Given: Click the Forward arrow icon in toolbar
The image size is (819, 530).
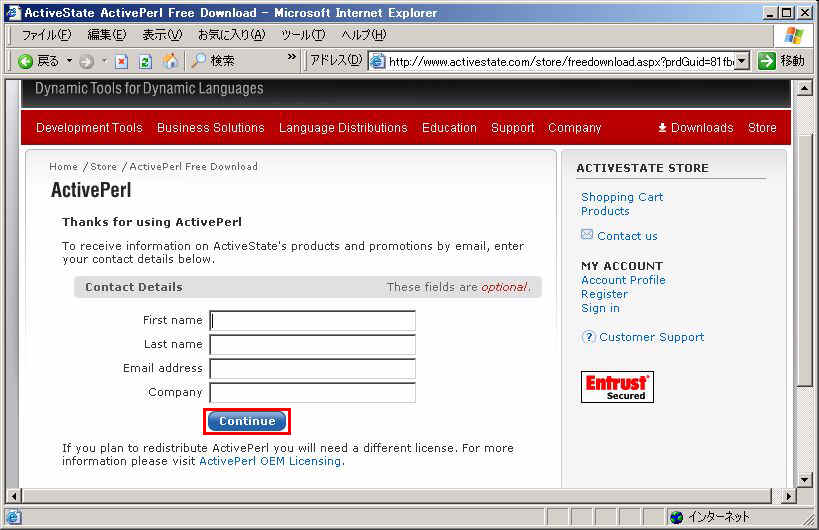Looking at the screenshot, I should [86, 62].
